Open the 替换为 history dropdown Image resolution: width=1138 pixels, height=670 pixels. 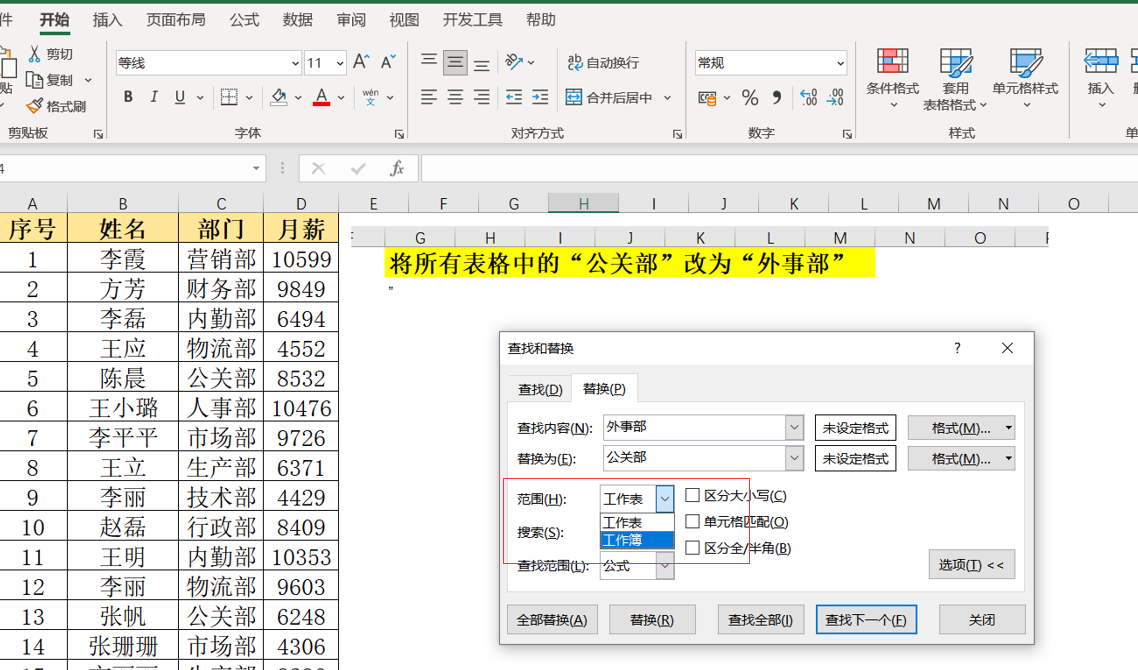(794, 458)
